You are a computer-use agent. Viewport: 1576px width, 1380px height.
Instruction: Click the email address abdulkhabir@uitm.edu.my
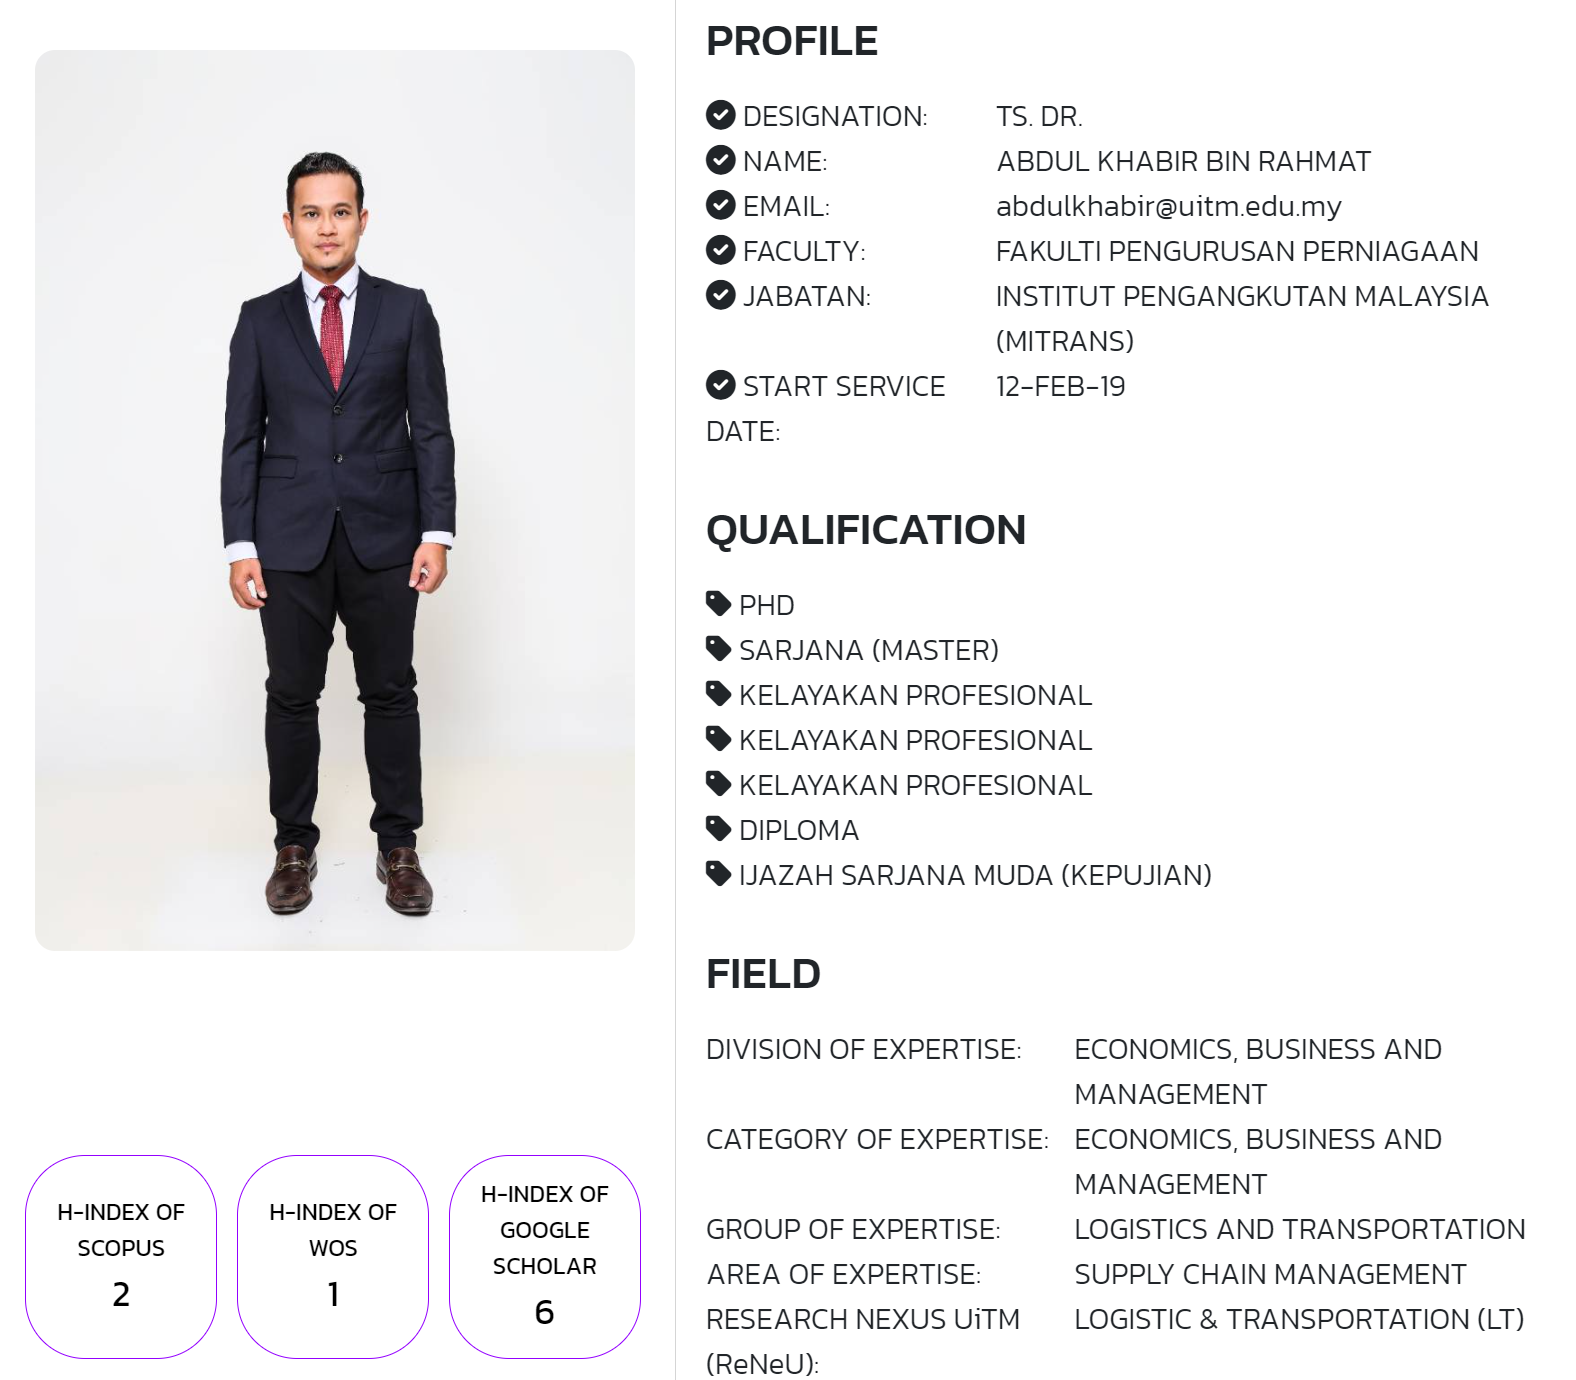pyautogui.click(x=1168, y=207)
